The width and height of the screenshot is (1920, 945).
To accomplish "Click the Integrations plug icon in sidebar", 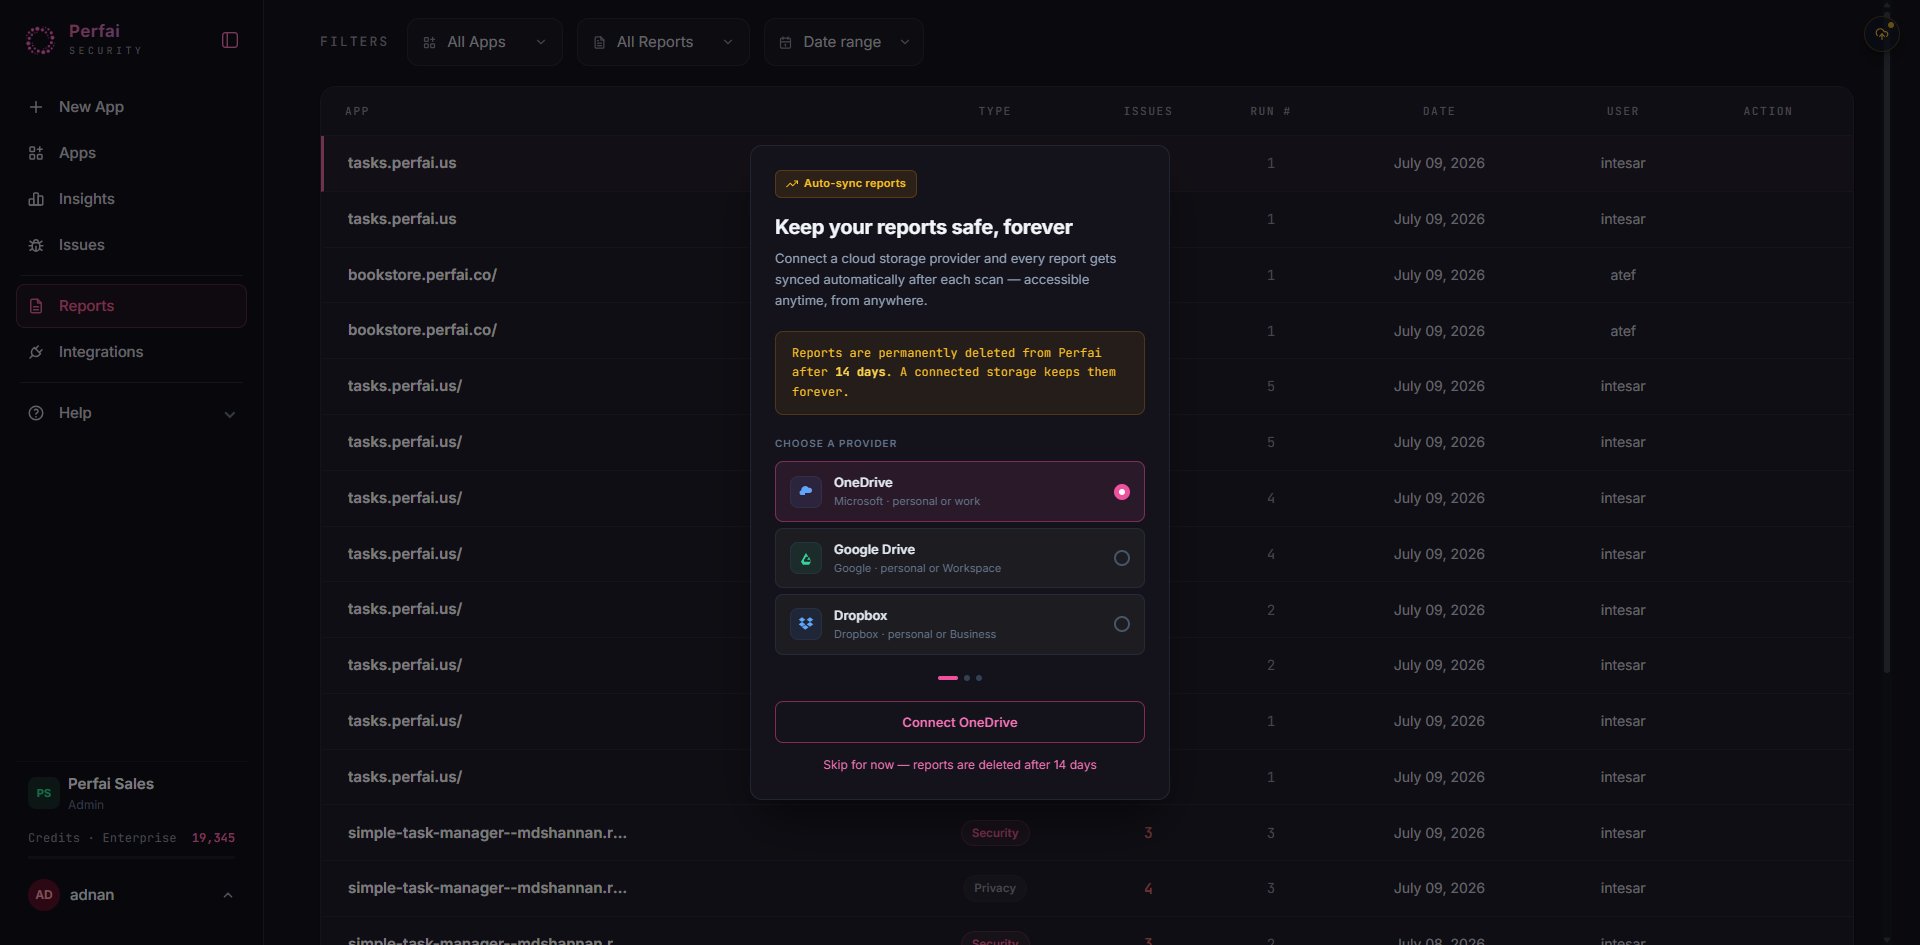I will click(36, 352).
